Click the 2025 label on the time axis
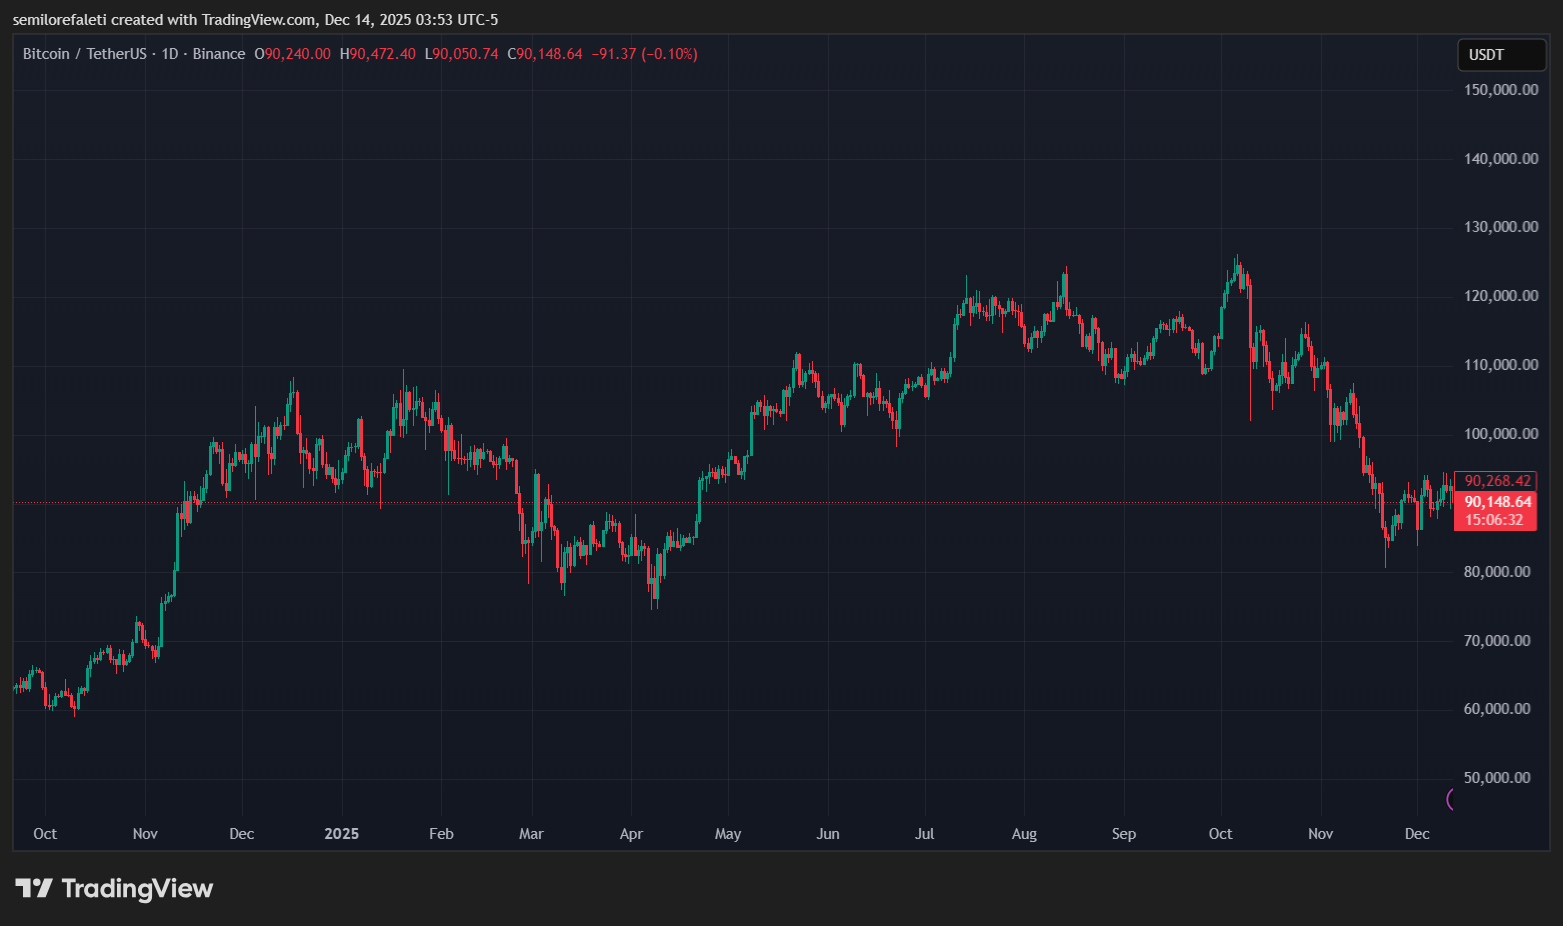Image resolution: width=1563 pixels, height=926 pixels. 341,833
